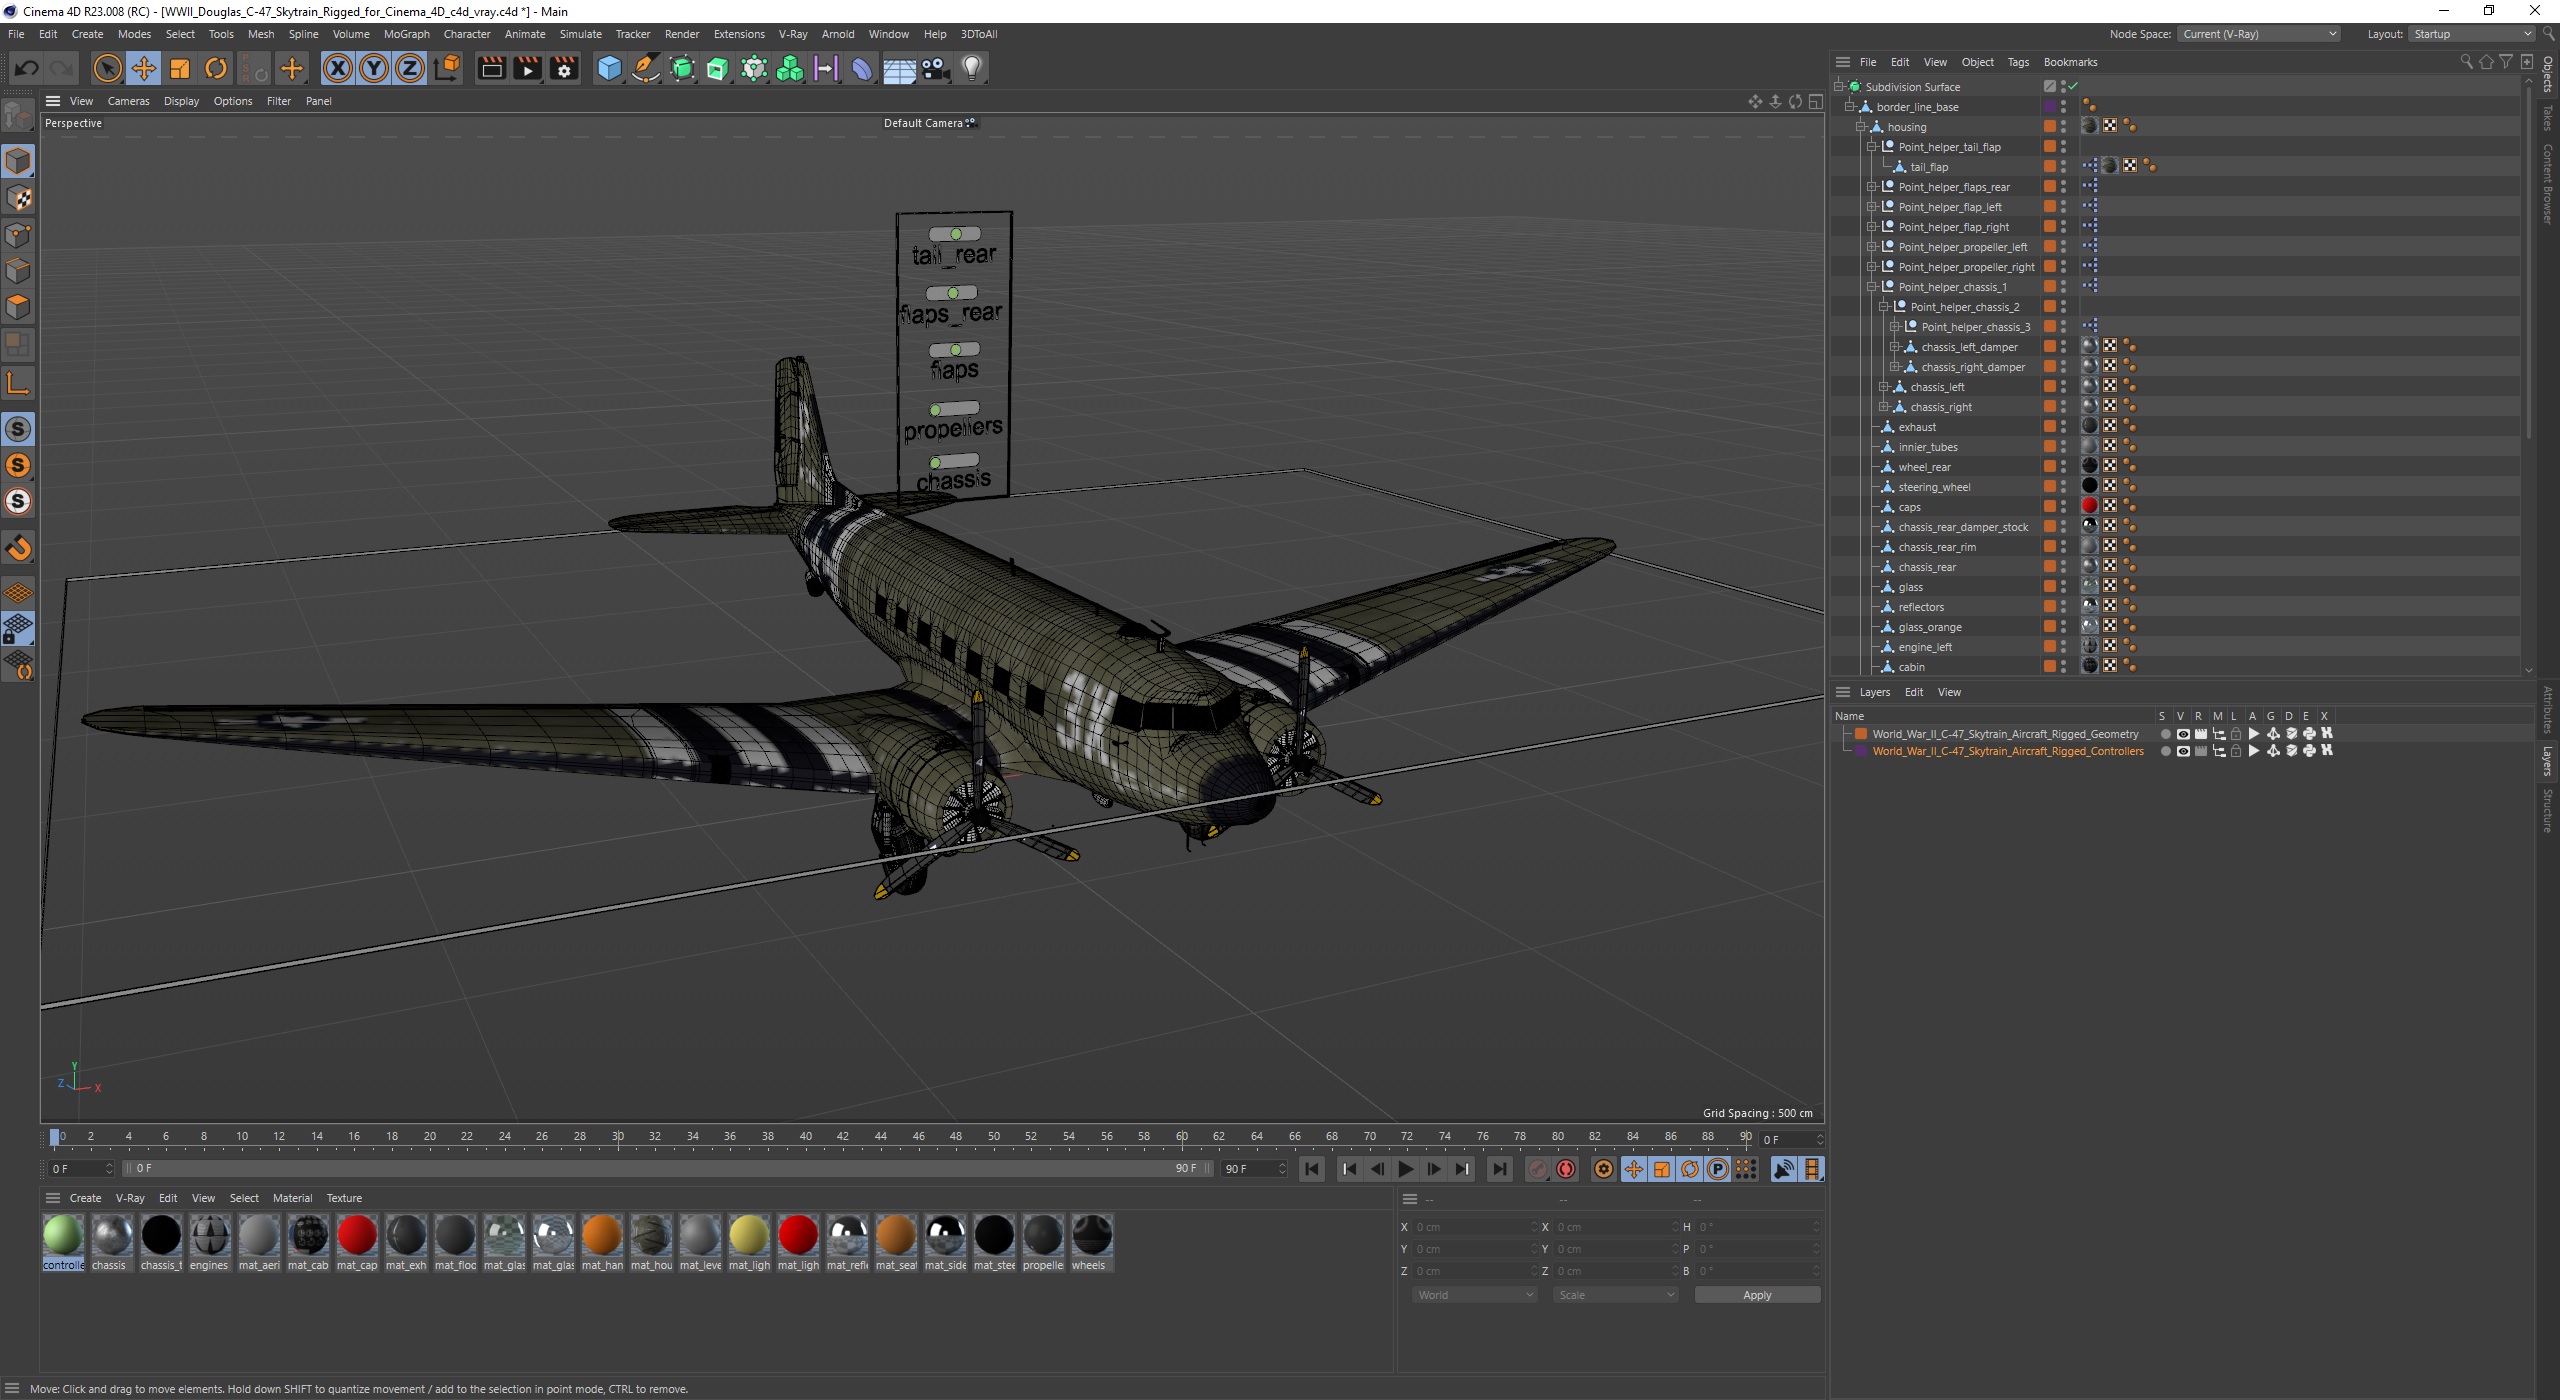2560x1400 pixels.
Task: Expand Point_helper_flaps_rear node
Action: tap(1872, 186)
